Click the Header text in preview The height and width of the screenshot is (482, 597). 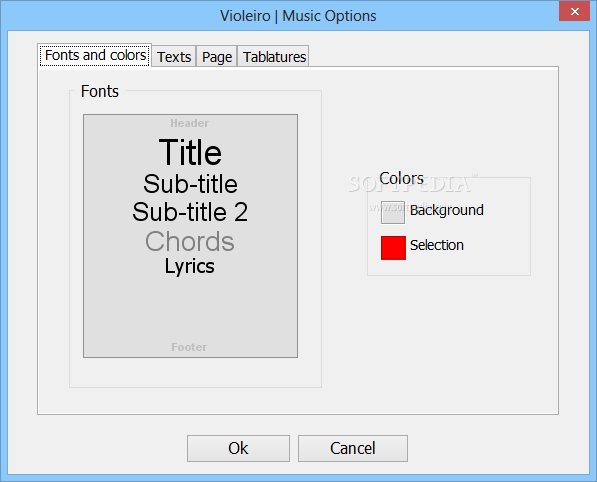coord(189,123)
